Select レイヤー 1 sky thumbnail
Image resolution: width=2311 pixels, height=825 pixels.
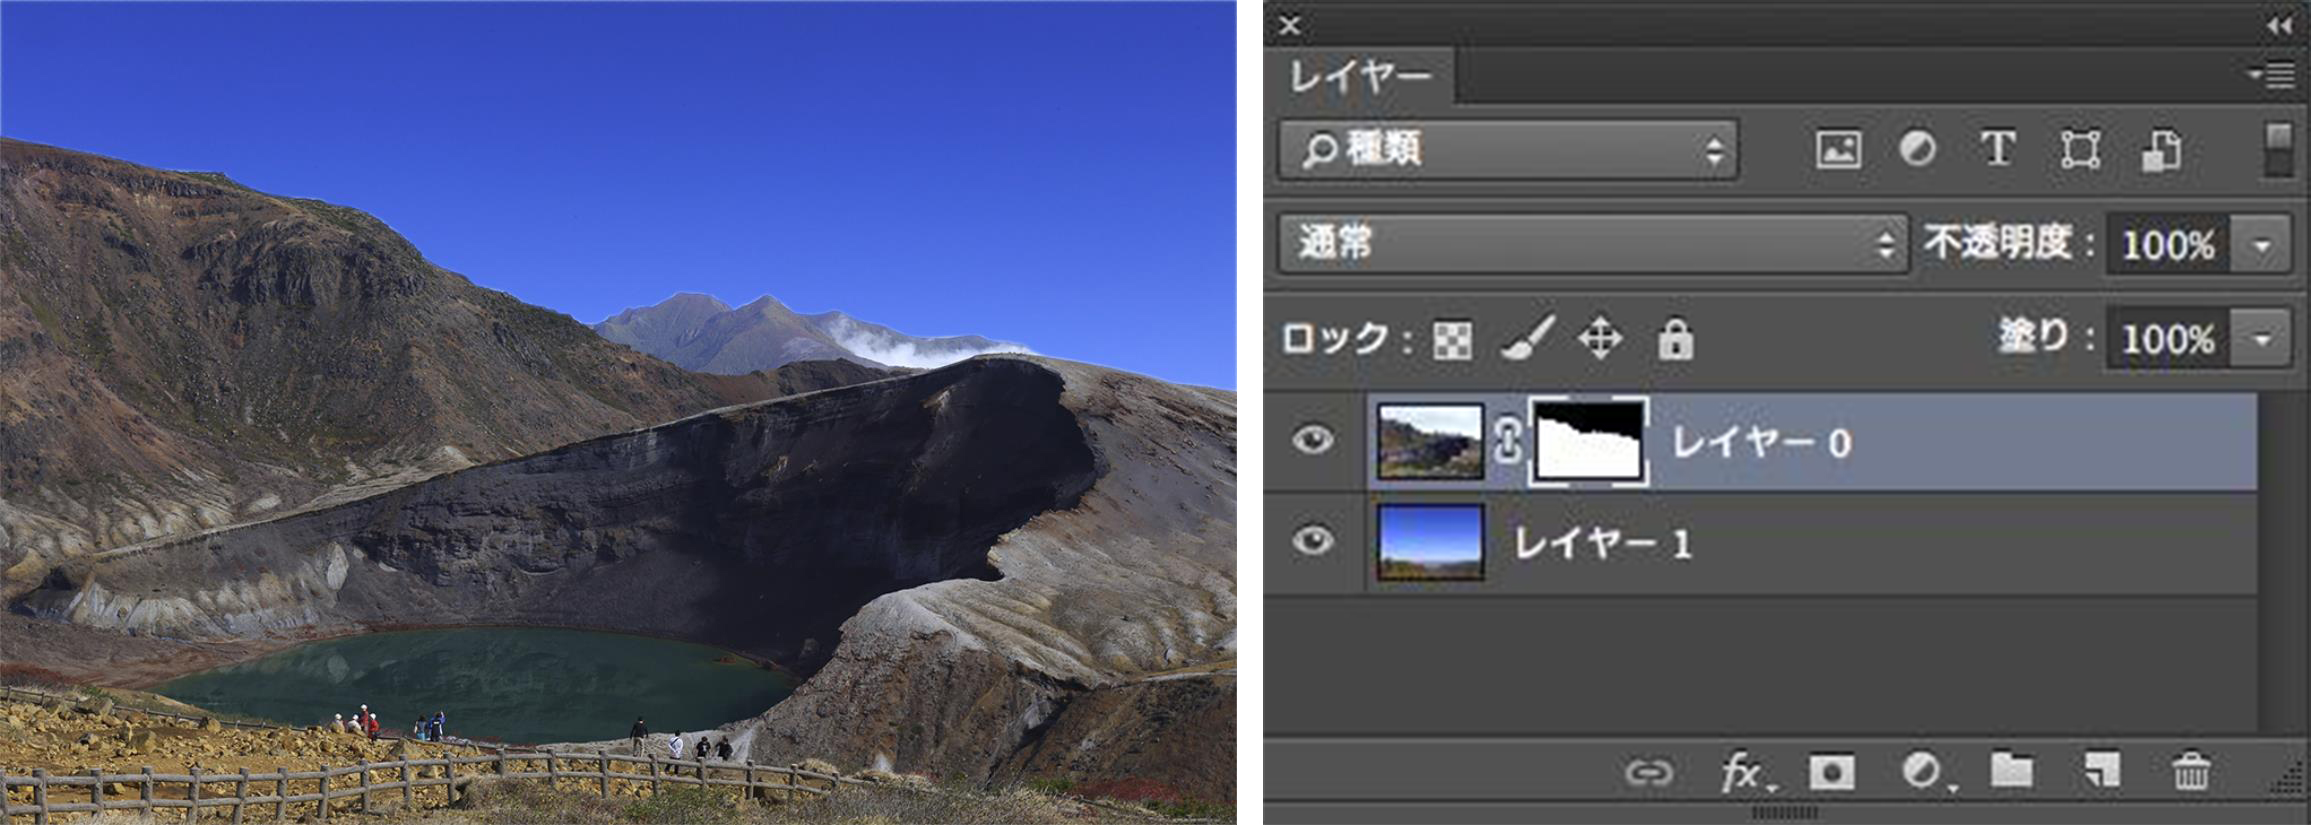coord(1430,542)
